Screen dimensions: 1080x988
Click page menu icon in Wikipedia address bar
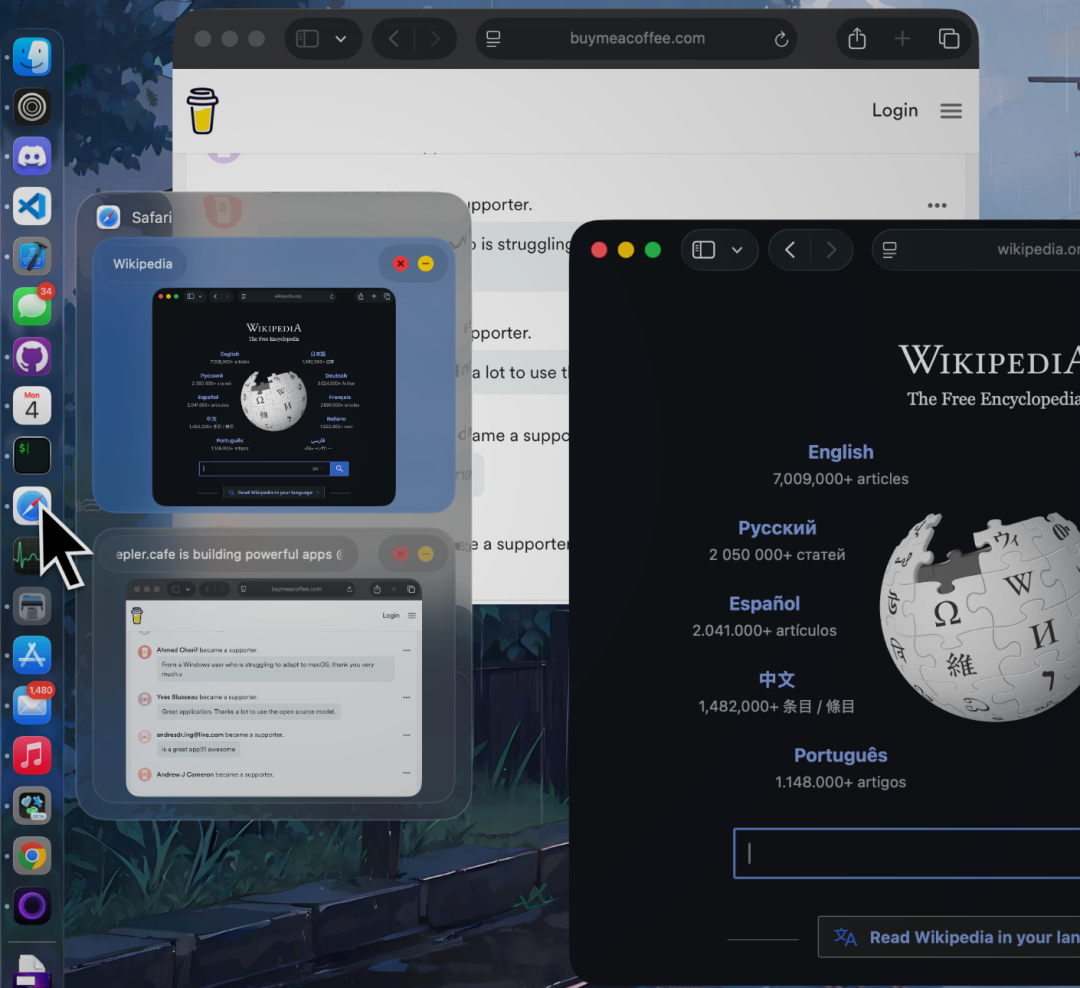[x=890, y=249]
